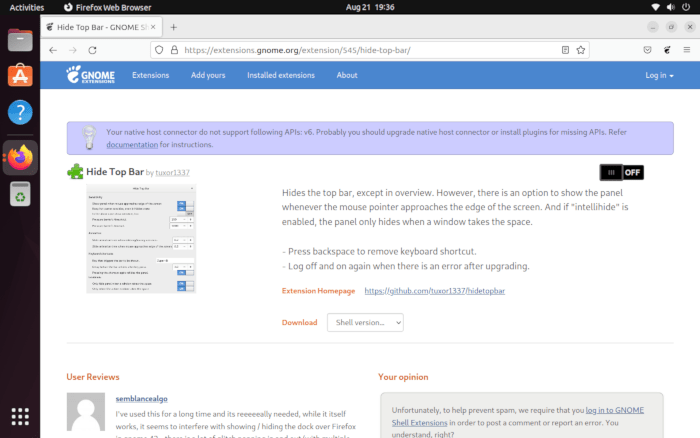Click the volume icon in top bar

[x=671, y=7]
